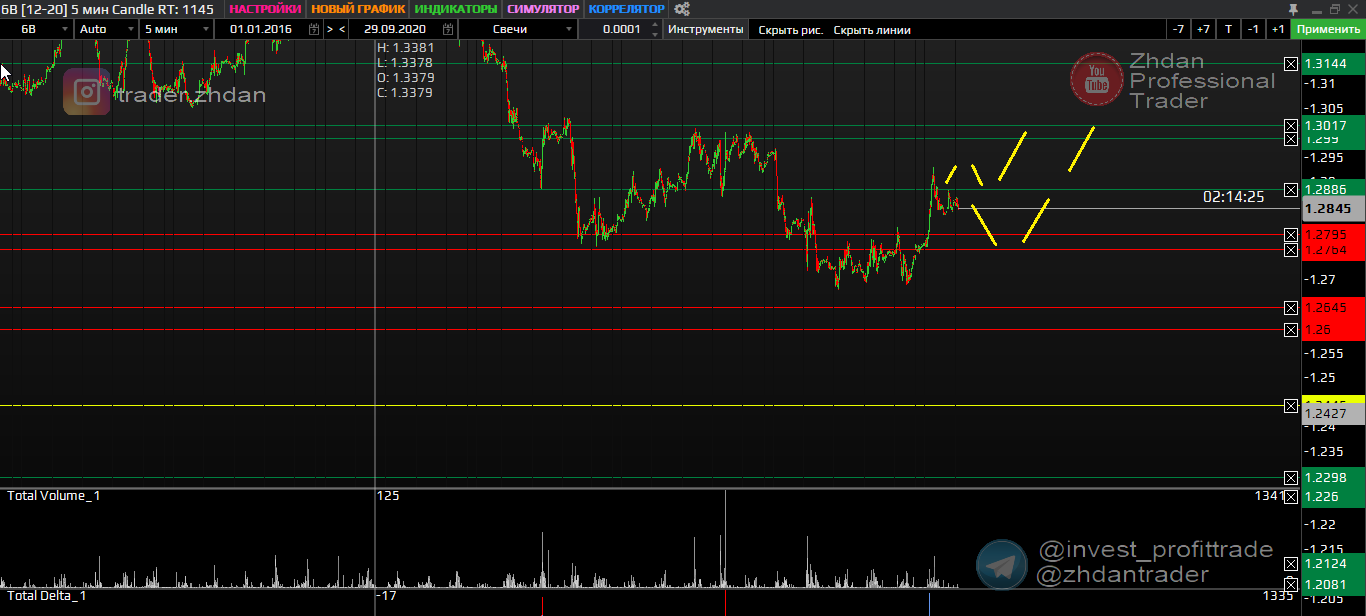1366x616 pixels.
Task: Open the Инструменты tools button
Action: pyautogui.click(x=706, y=29)
